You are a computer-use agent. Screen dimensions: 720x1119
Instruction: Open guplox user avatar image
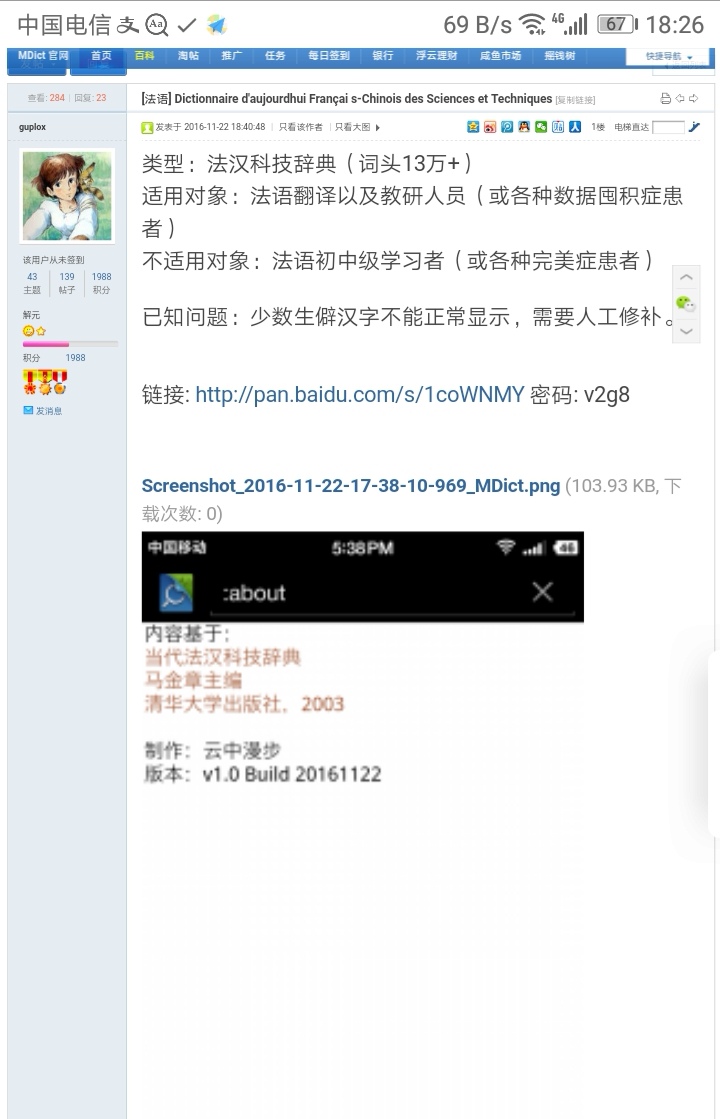[x=67, y=196]
